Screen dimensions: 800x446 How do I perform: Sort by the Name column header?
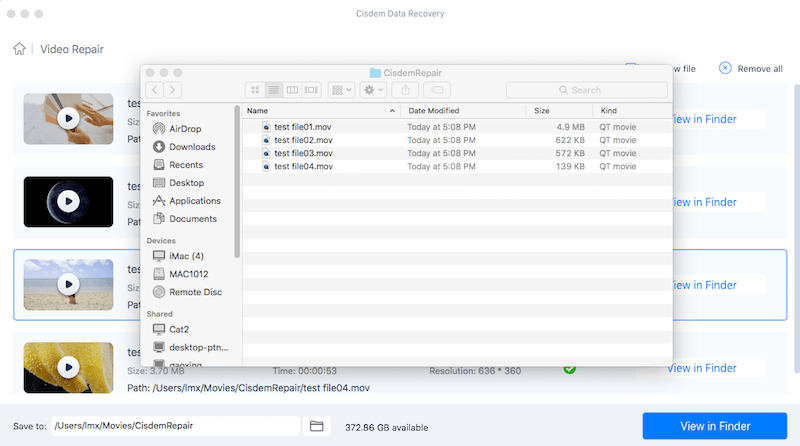click(321, 111)
